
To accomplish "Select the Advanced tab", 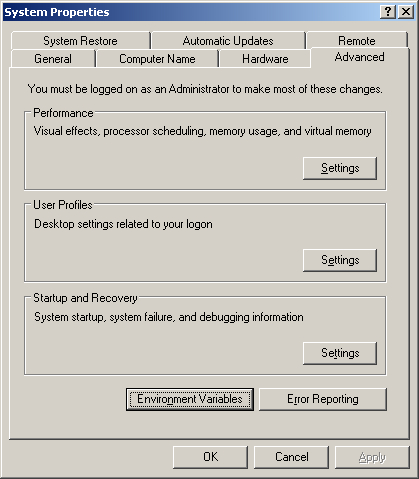I will pyautogui.click(x=360, y=57).
